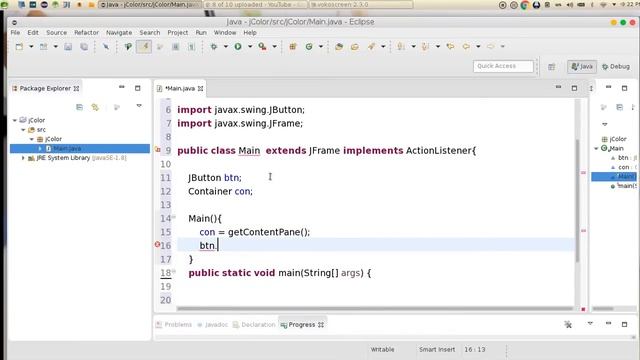Screen dimensions: 640x360
Task: Click the error marker on line 16
Action: coord(157,244)
